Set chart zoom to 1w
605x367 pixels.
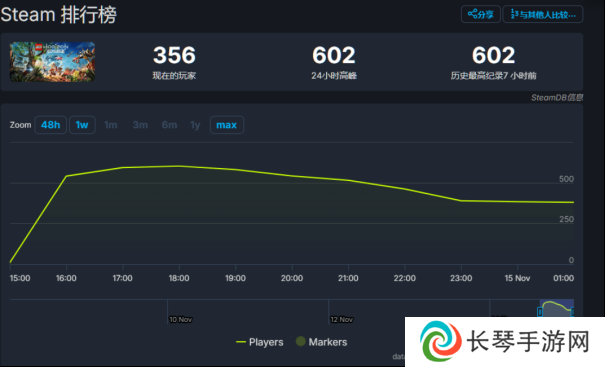point(82,125)
